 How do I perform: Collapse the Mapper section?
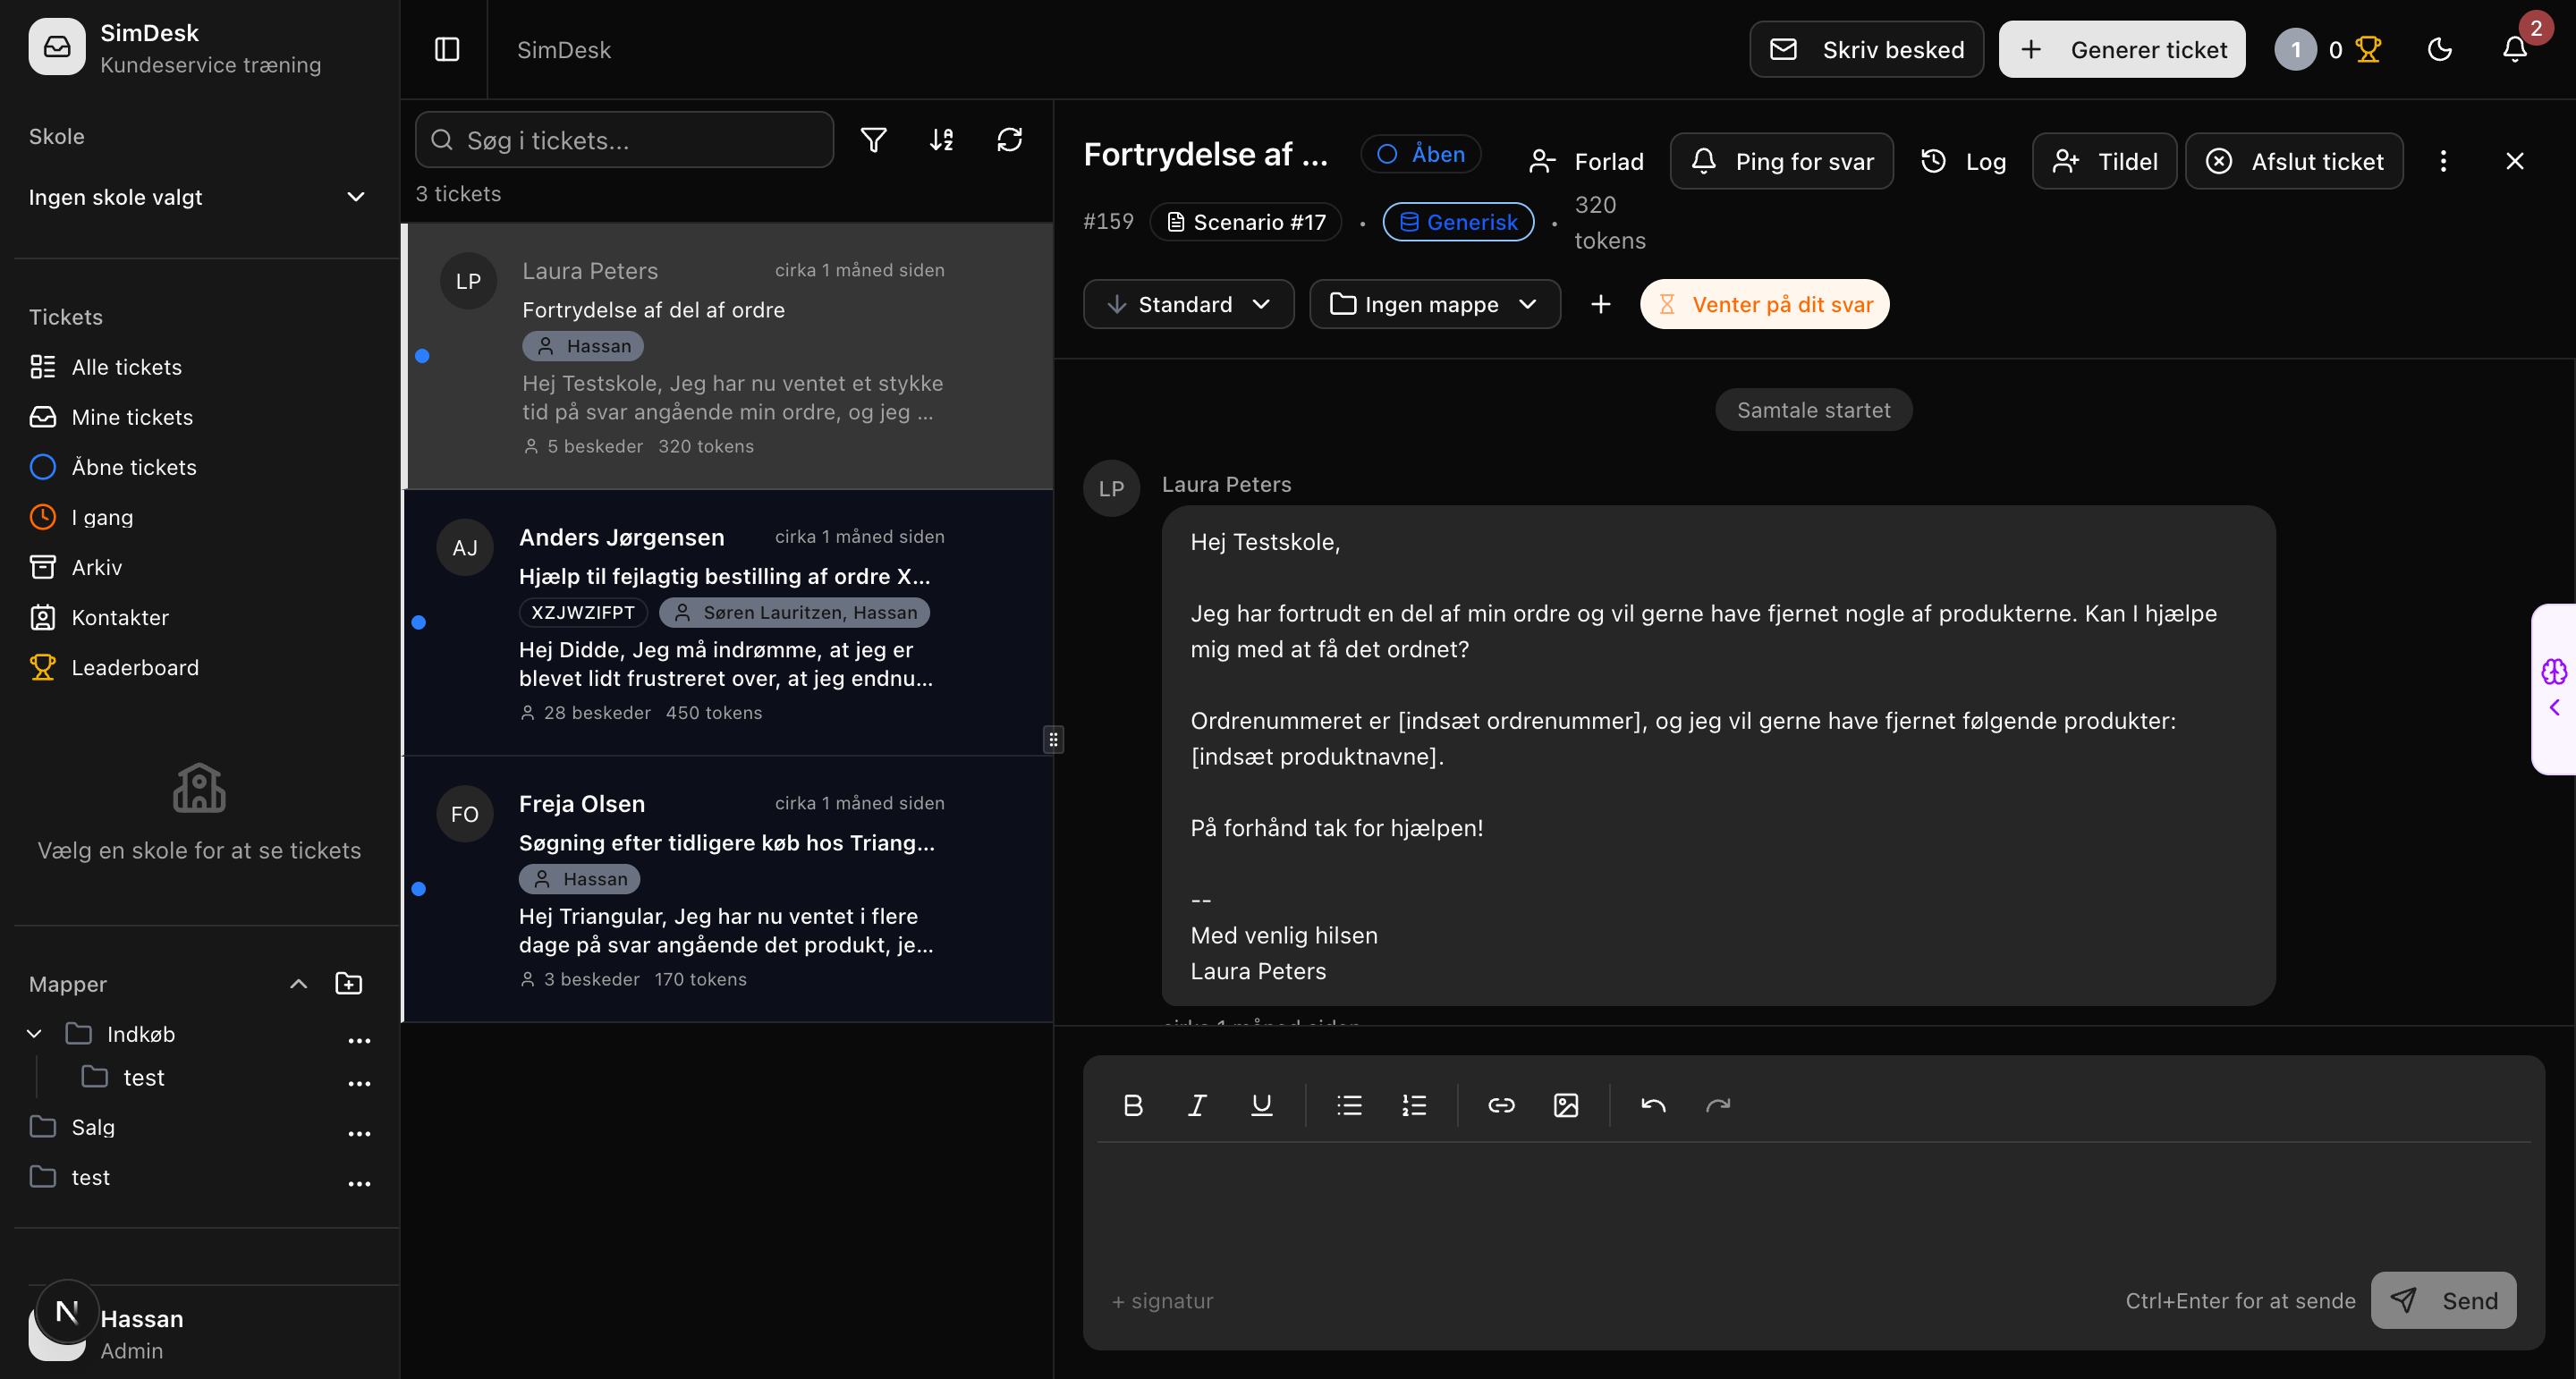(298, 984)
